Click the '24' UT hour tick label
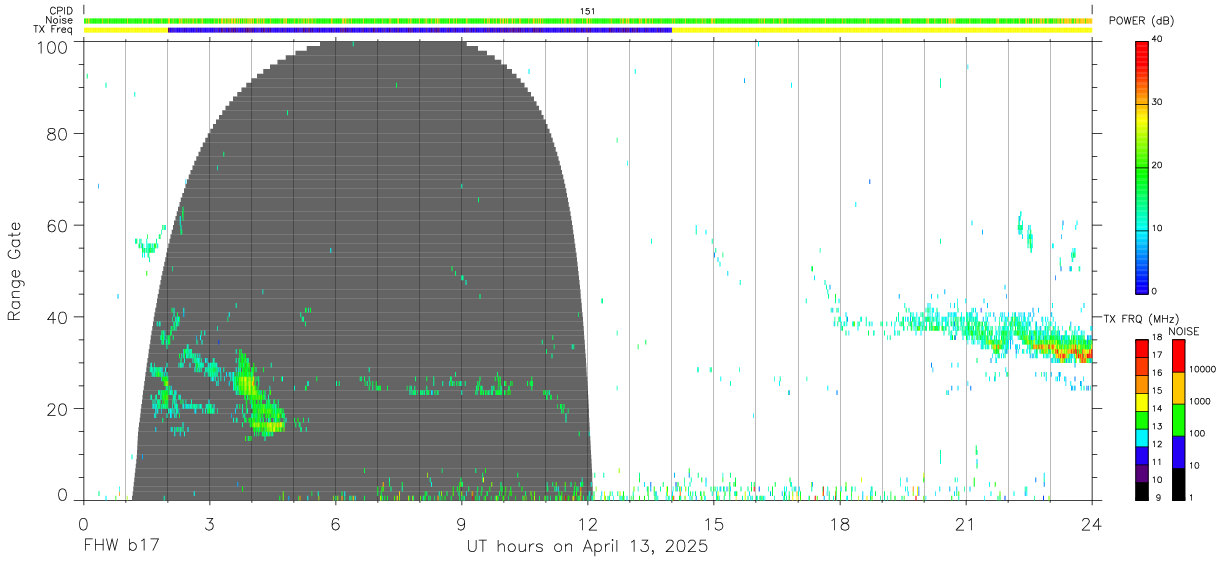This screenshot has width=1228, height=567. coord(1092,523)
